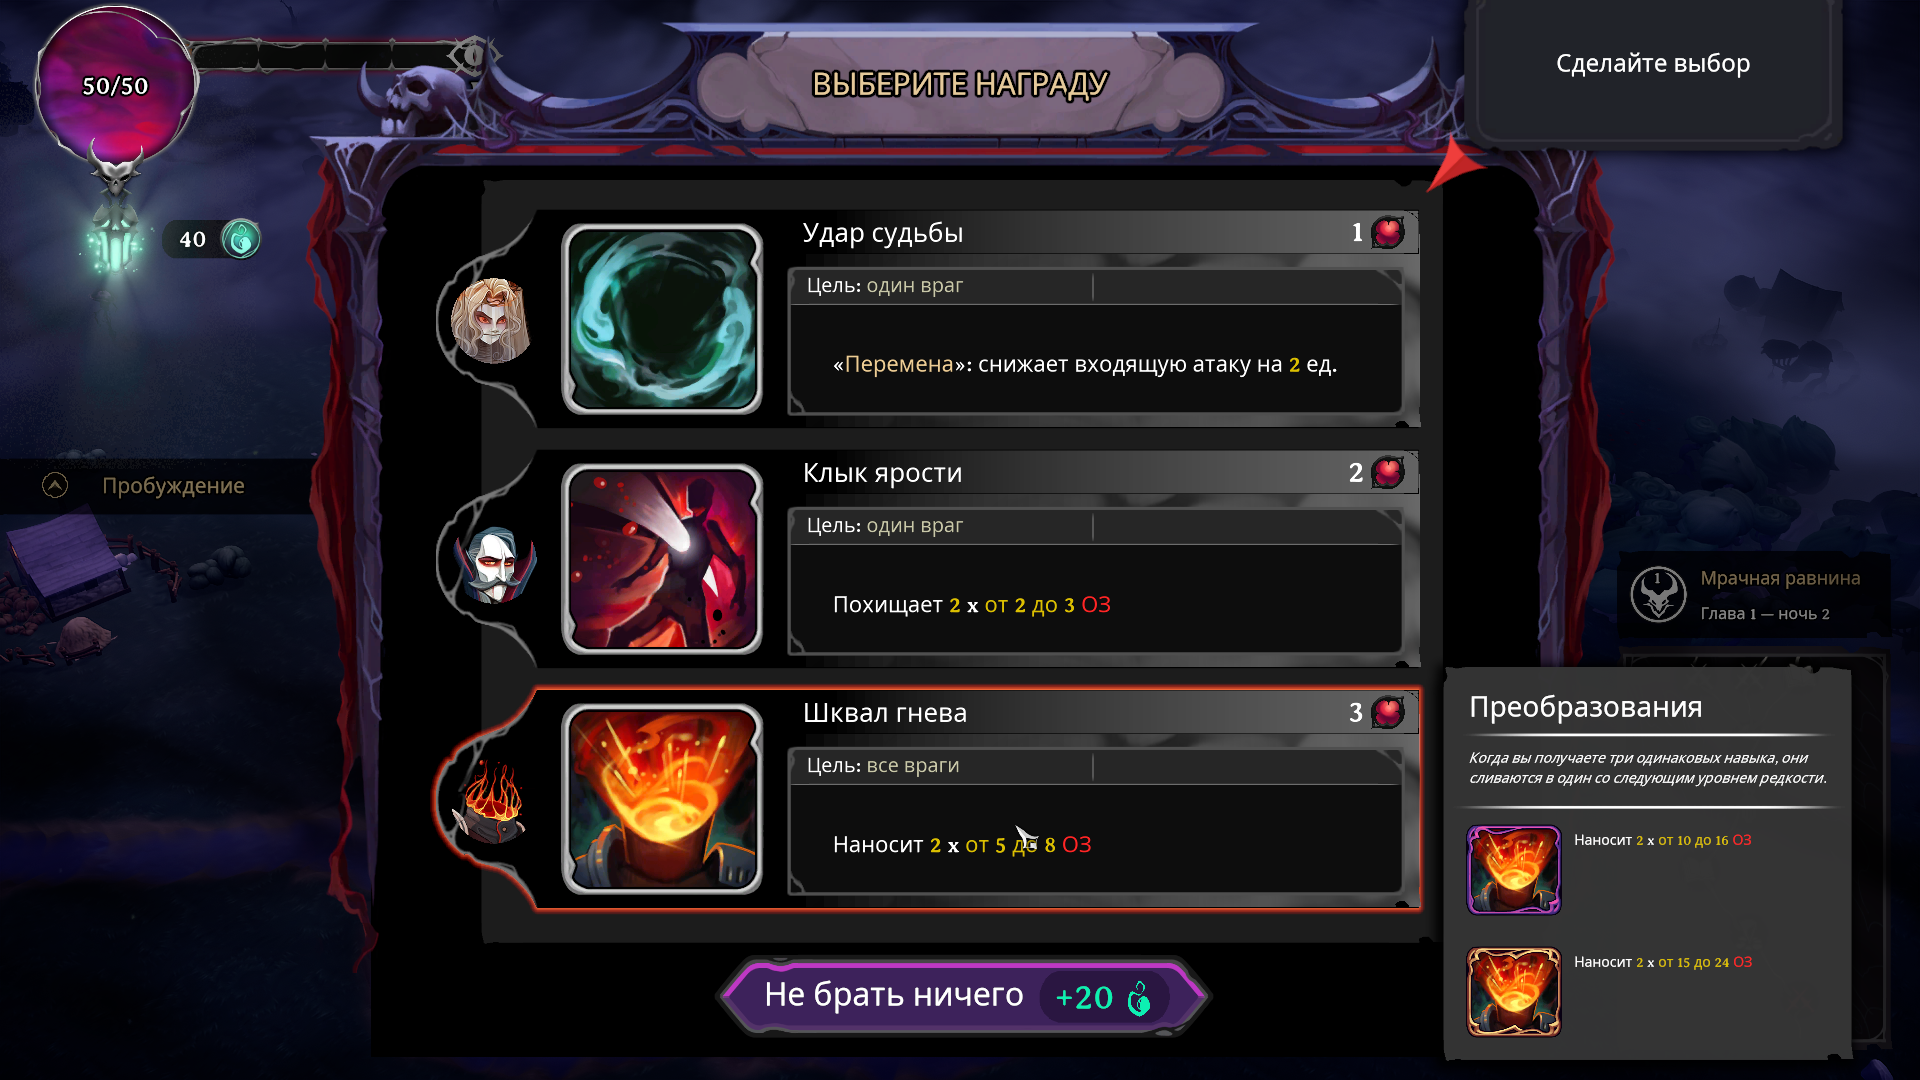Choose Не брать ничего button

964,996
